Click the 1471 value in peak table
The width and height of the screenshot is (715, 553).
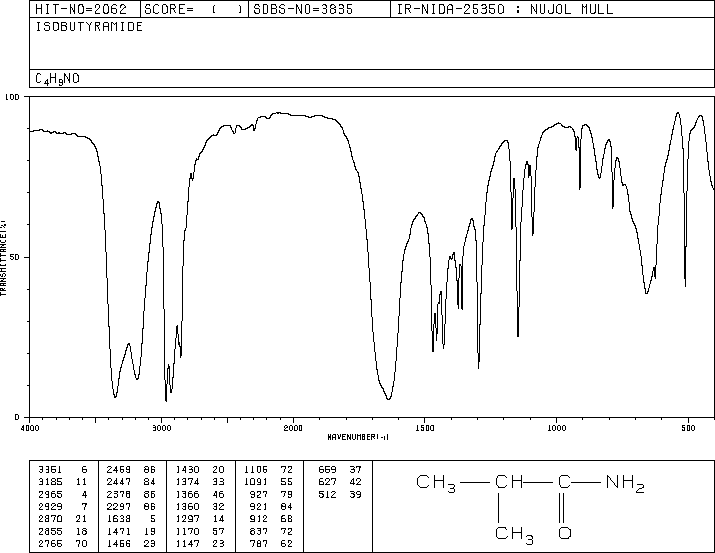(119, 531)
